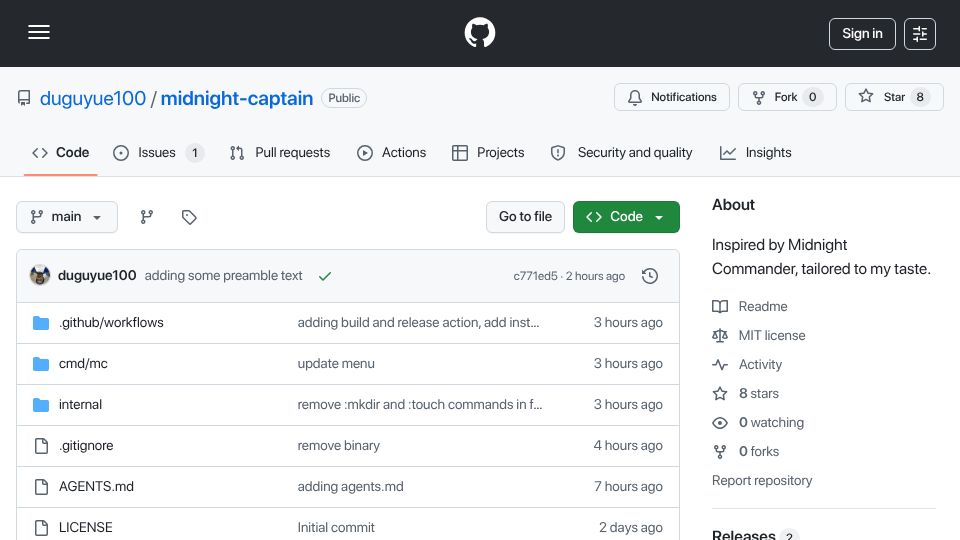This screenshot has height=540, width=960.
Task: Click duguyue100 avatar in commit bar
Action: click(x=40, y=276)
